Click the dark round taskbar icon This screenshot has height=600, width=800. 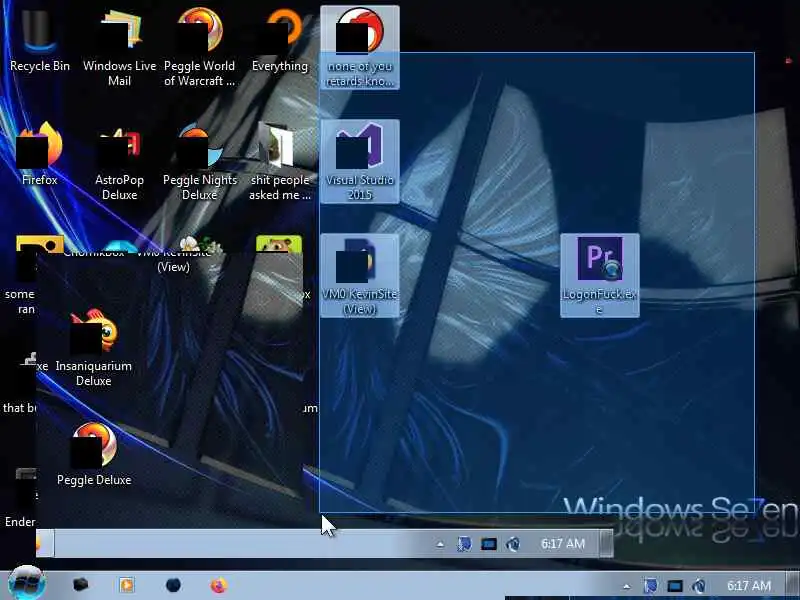[173, 585]
